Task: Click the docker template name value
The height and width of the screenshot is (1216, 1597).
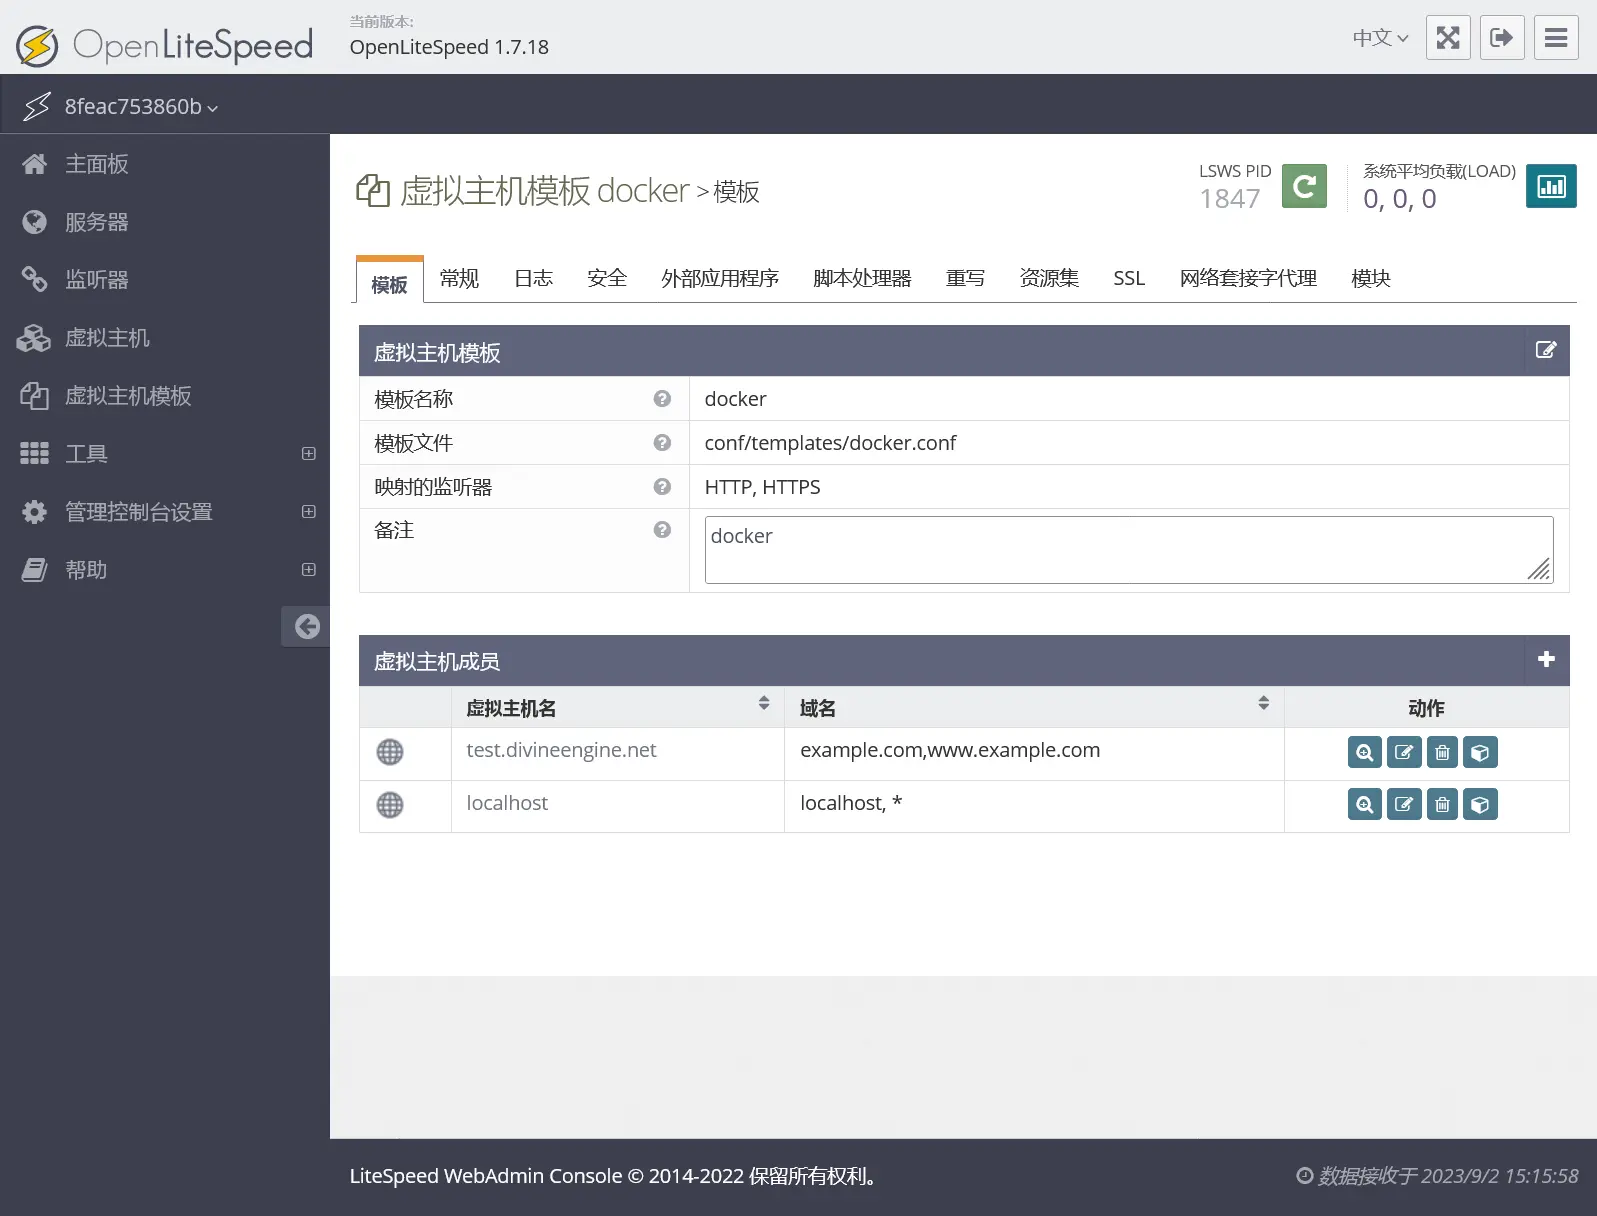Action: coord(735,399)
